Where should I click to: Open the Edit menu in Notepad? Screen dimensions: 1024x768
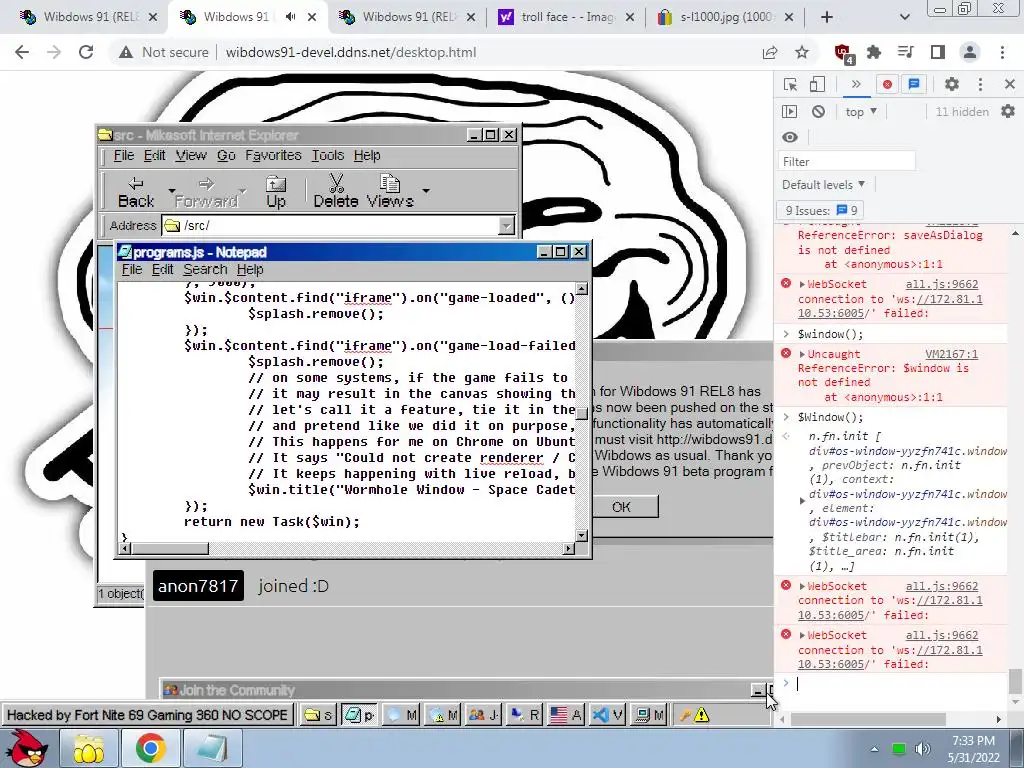click(x=162, y=270)
